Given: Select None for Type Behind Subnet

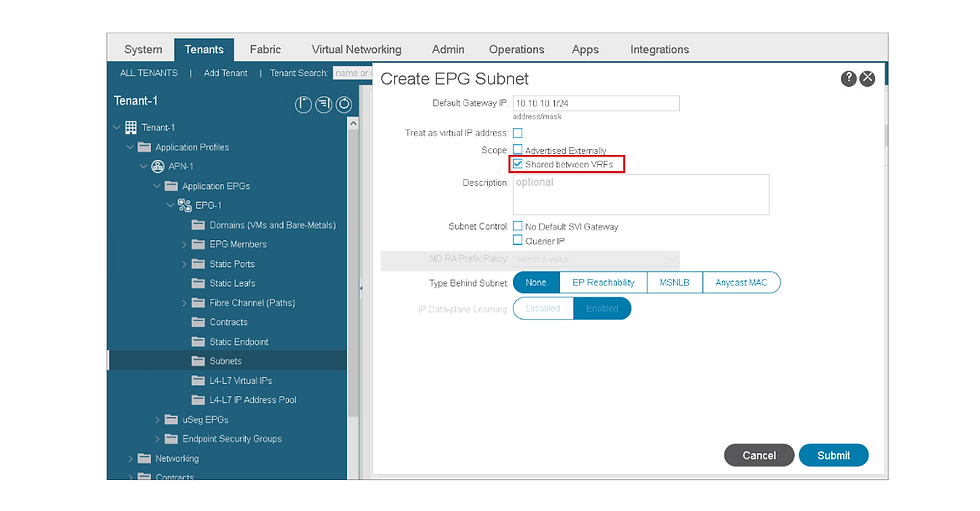Looking at the screenshot, I should (536, 282).
